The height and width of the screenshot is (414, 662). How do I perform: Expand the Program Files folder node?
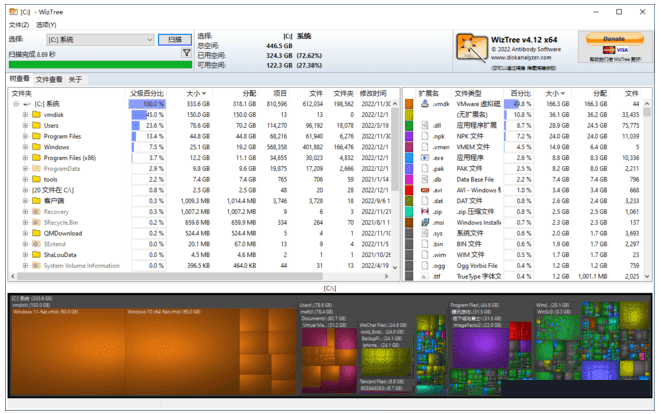click(25, 136)
